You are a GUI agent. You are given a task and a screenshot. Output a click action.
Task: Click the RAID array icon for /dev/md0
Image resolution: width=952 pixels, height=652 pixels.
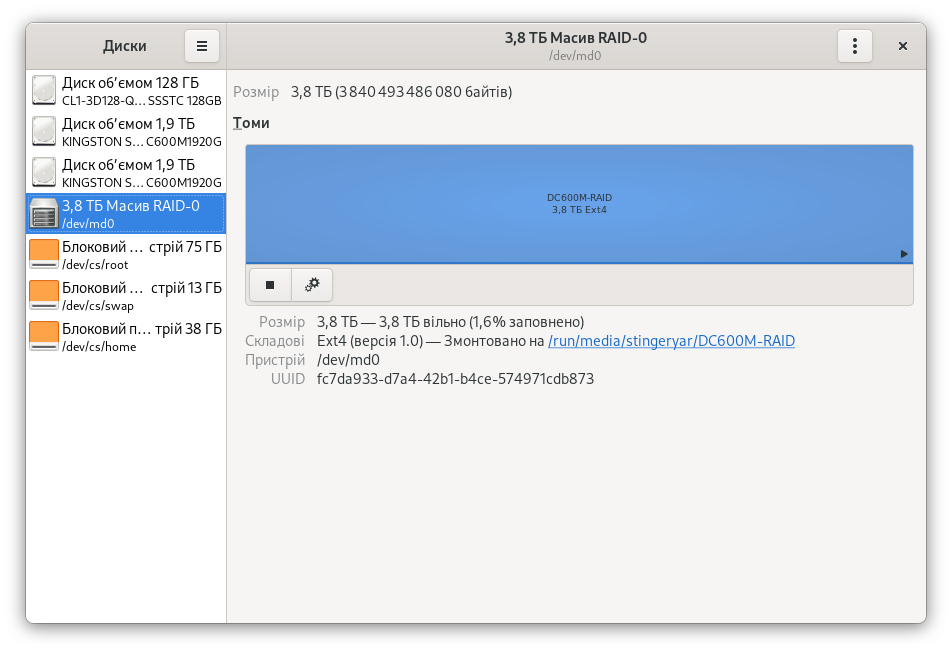pyautogui.click(x=44, y=214)
